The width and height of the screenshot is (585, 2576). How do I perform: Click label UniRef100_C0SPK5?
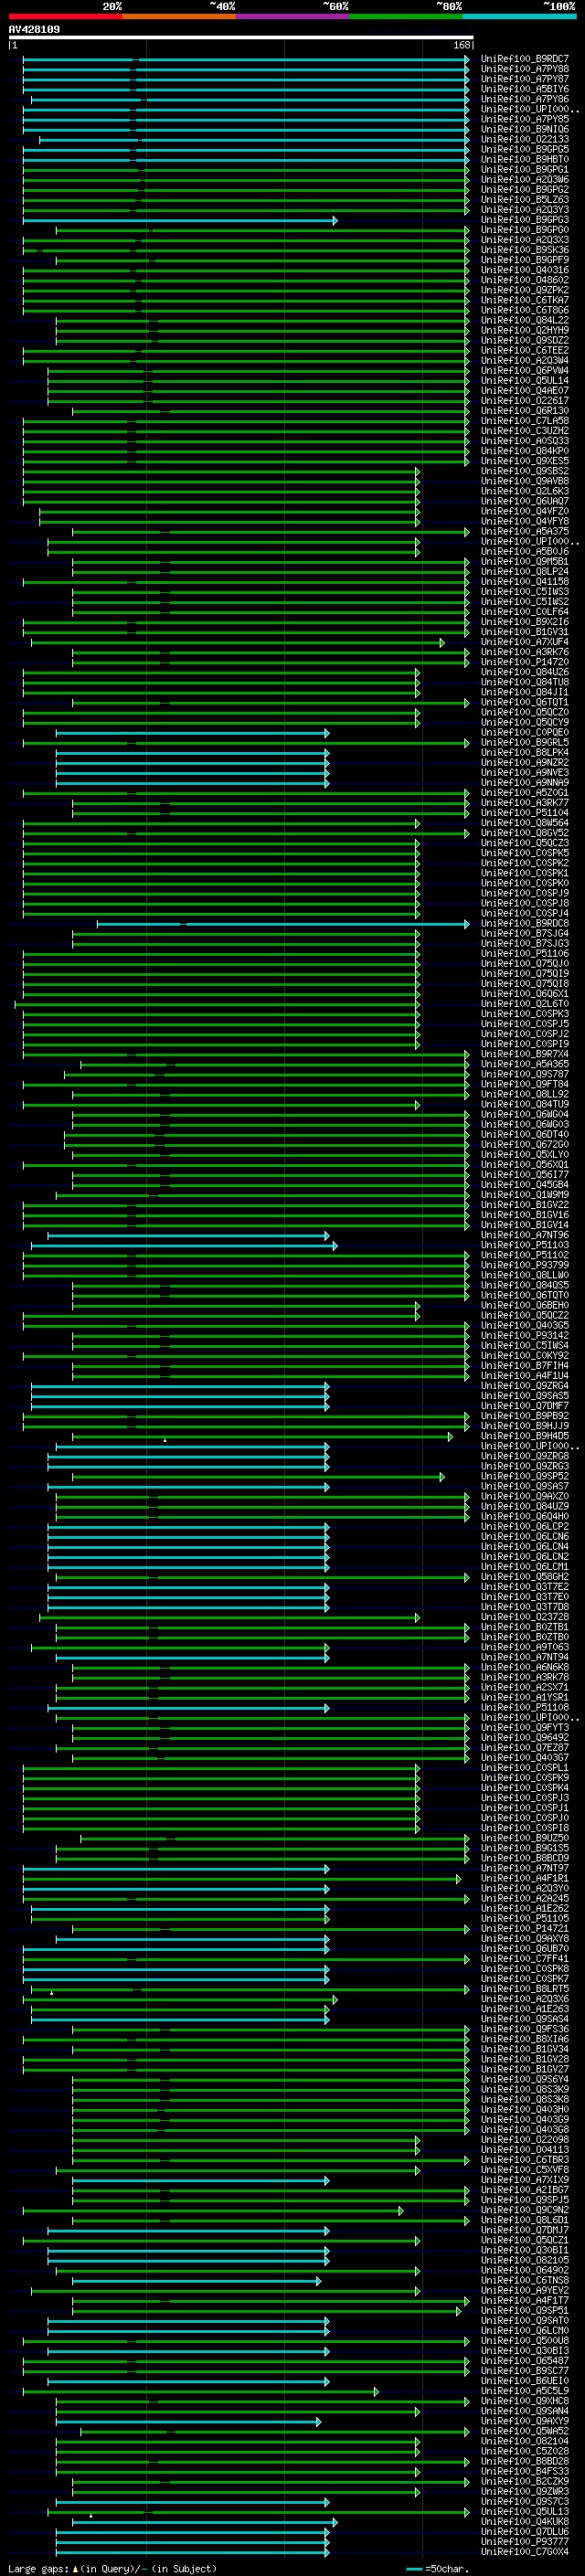click(525, 853)
